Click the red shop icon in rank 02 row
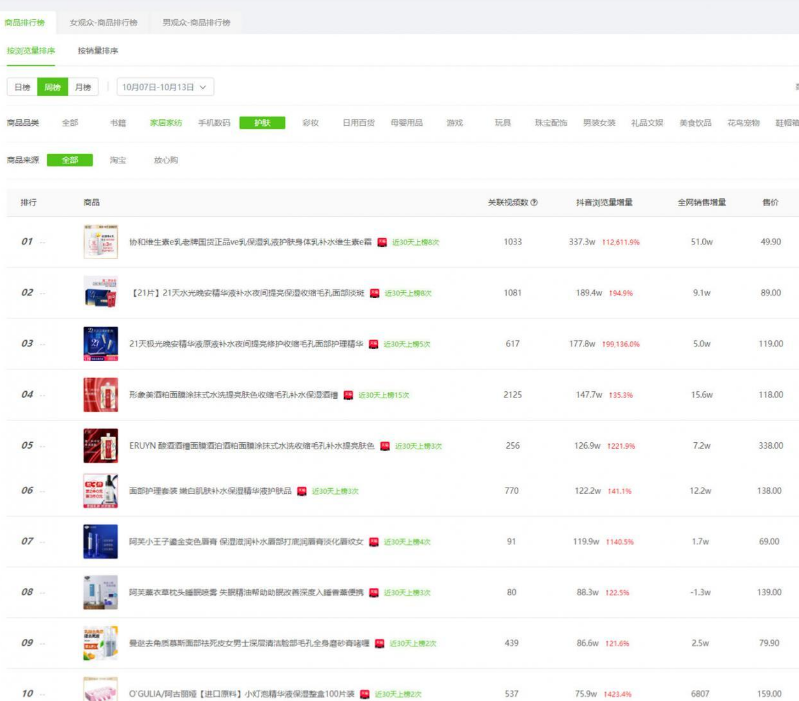This screenshot has height=701, width=799. 375,293
